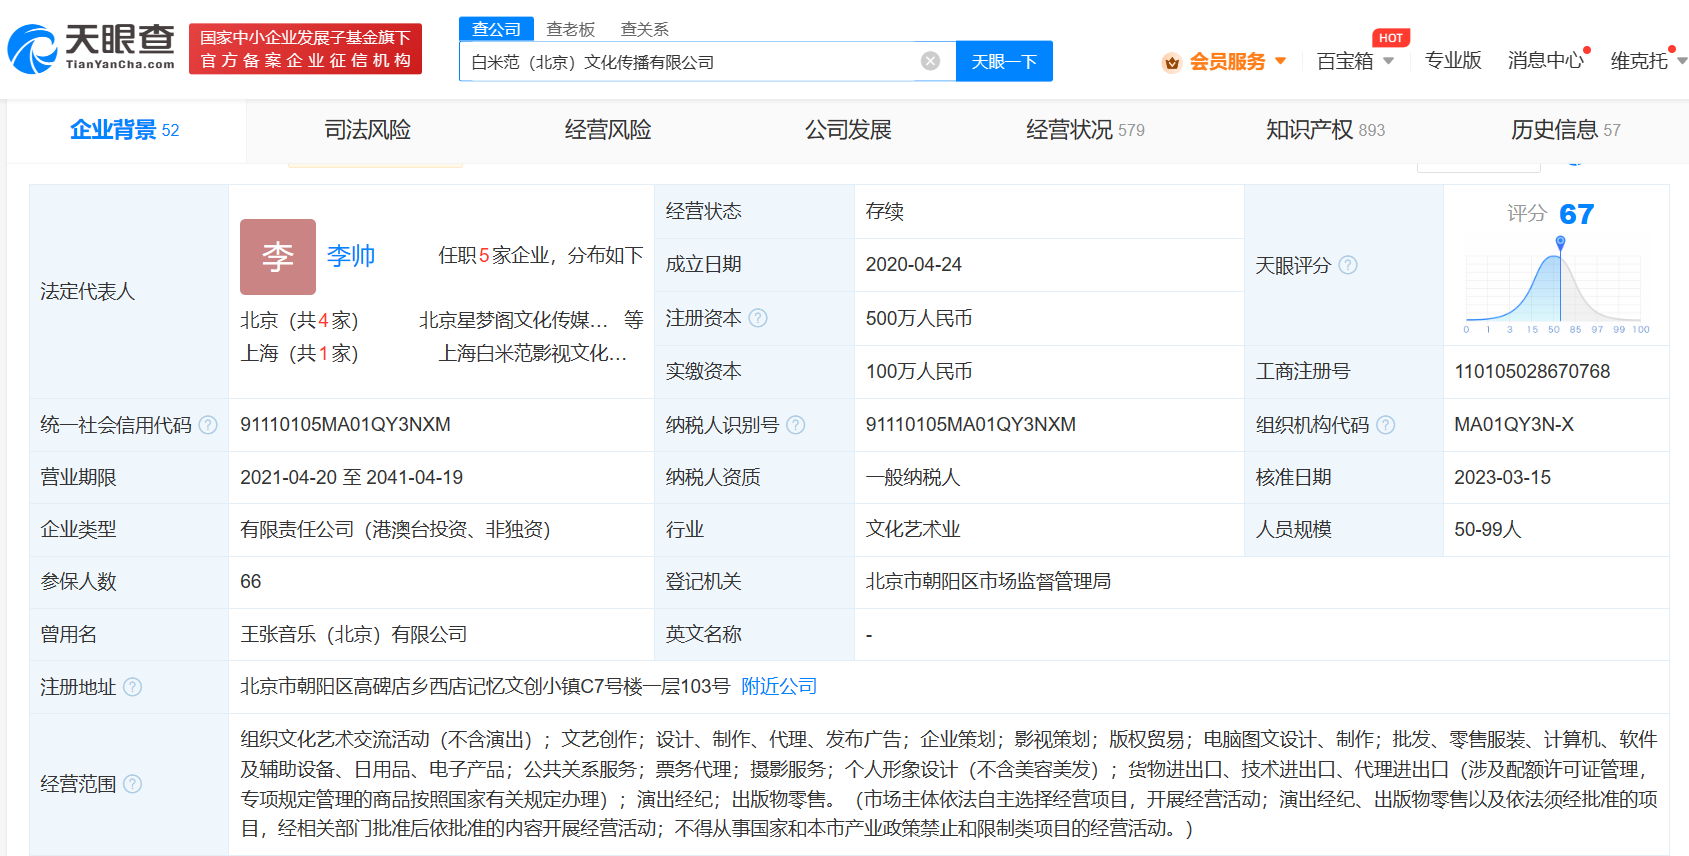Click the 国家中小企业发展子基金旗下 banner
Viewport: 1689px width, 856px height.
(x=305, y=49)
